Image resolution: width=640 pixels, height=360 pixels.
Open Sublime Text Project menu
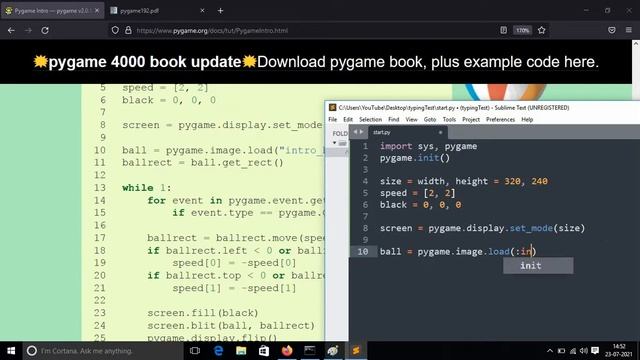pyautogui.click(x=471, y=120)
